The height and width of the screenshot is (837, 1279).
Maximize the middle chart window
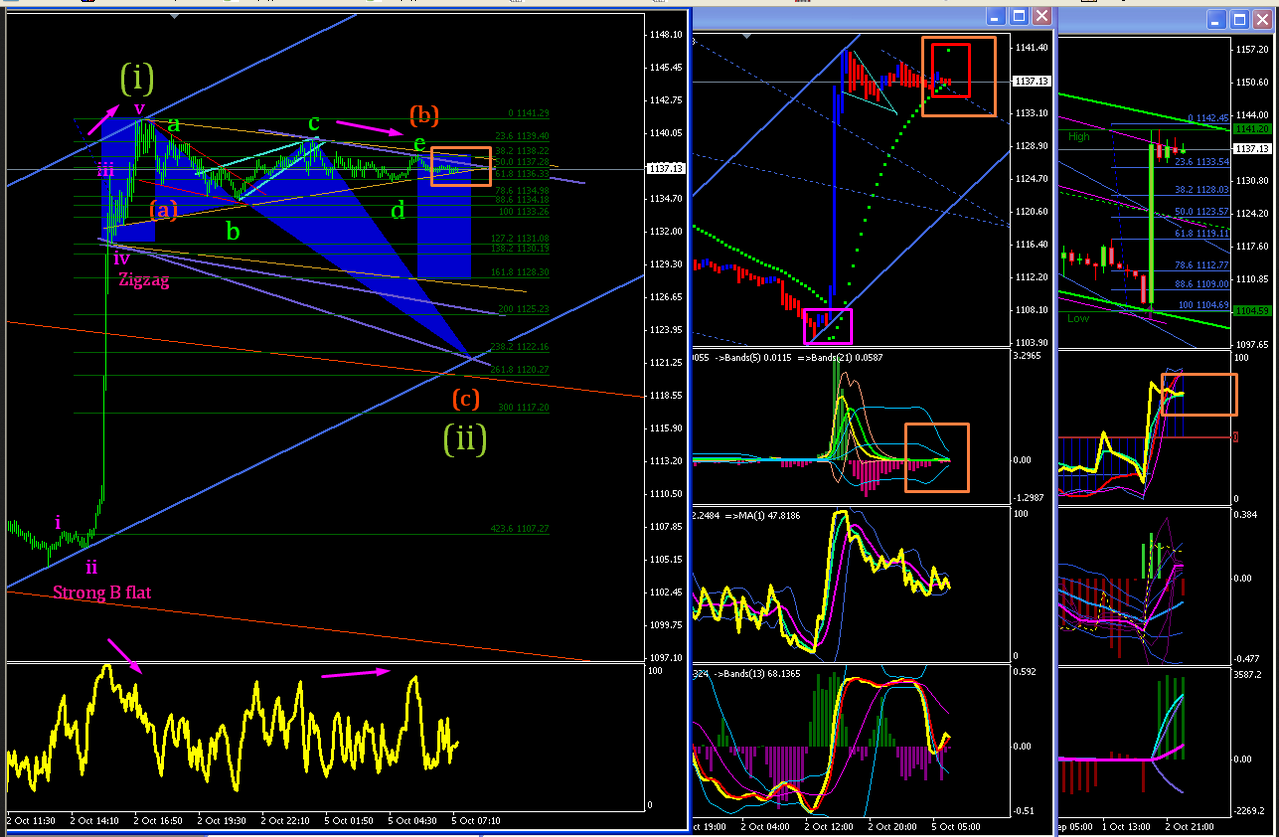click(x=1019, y=17)
